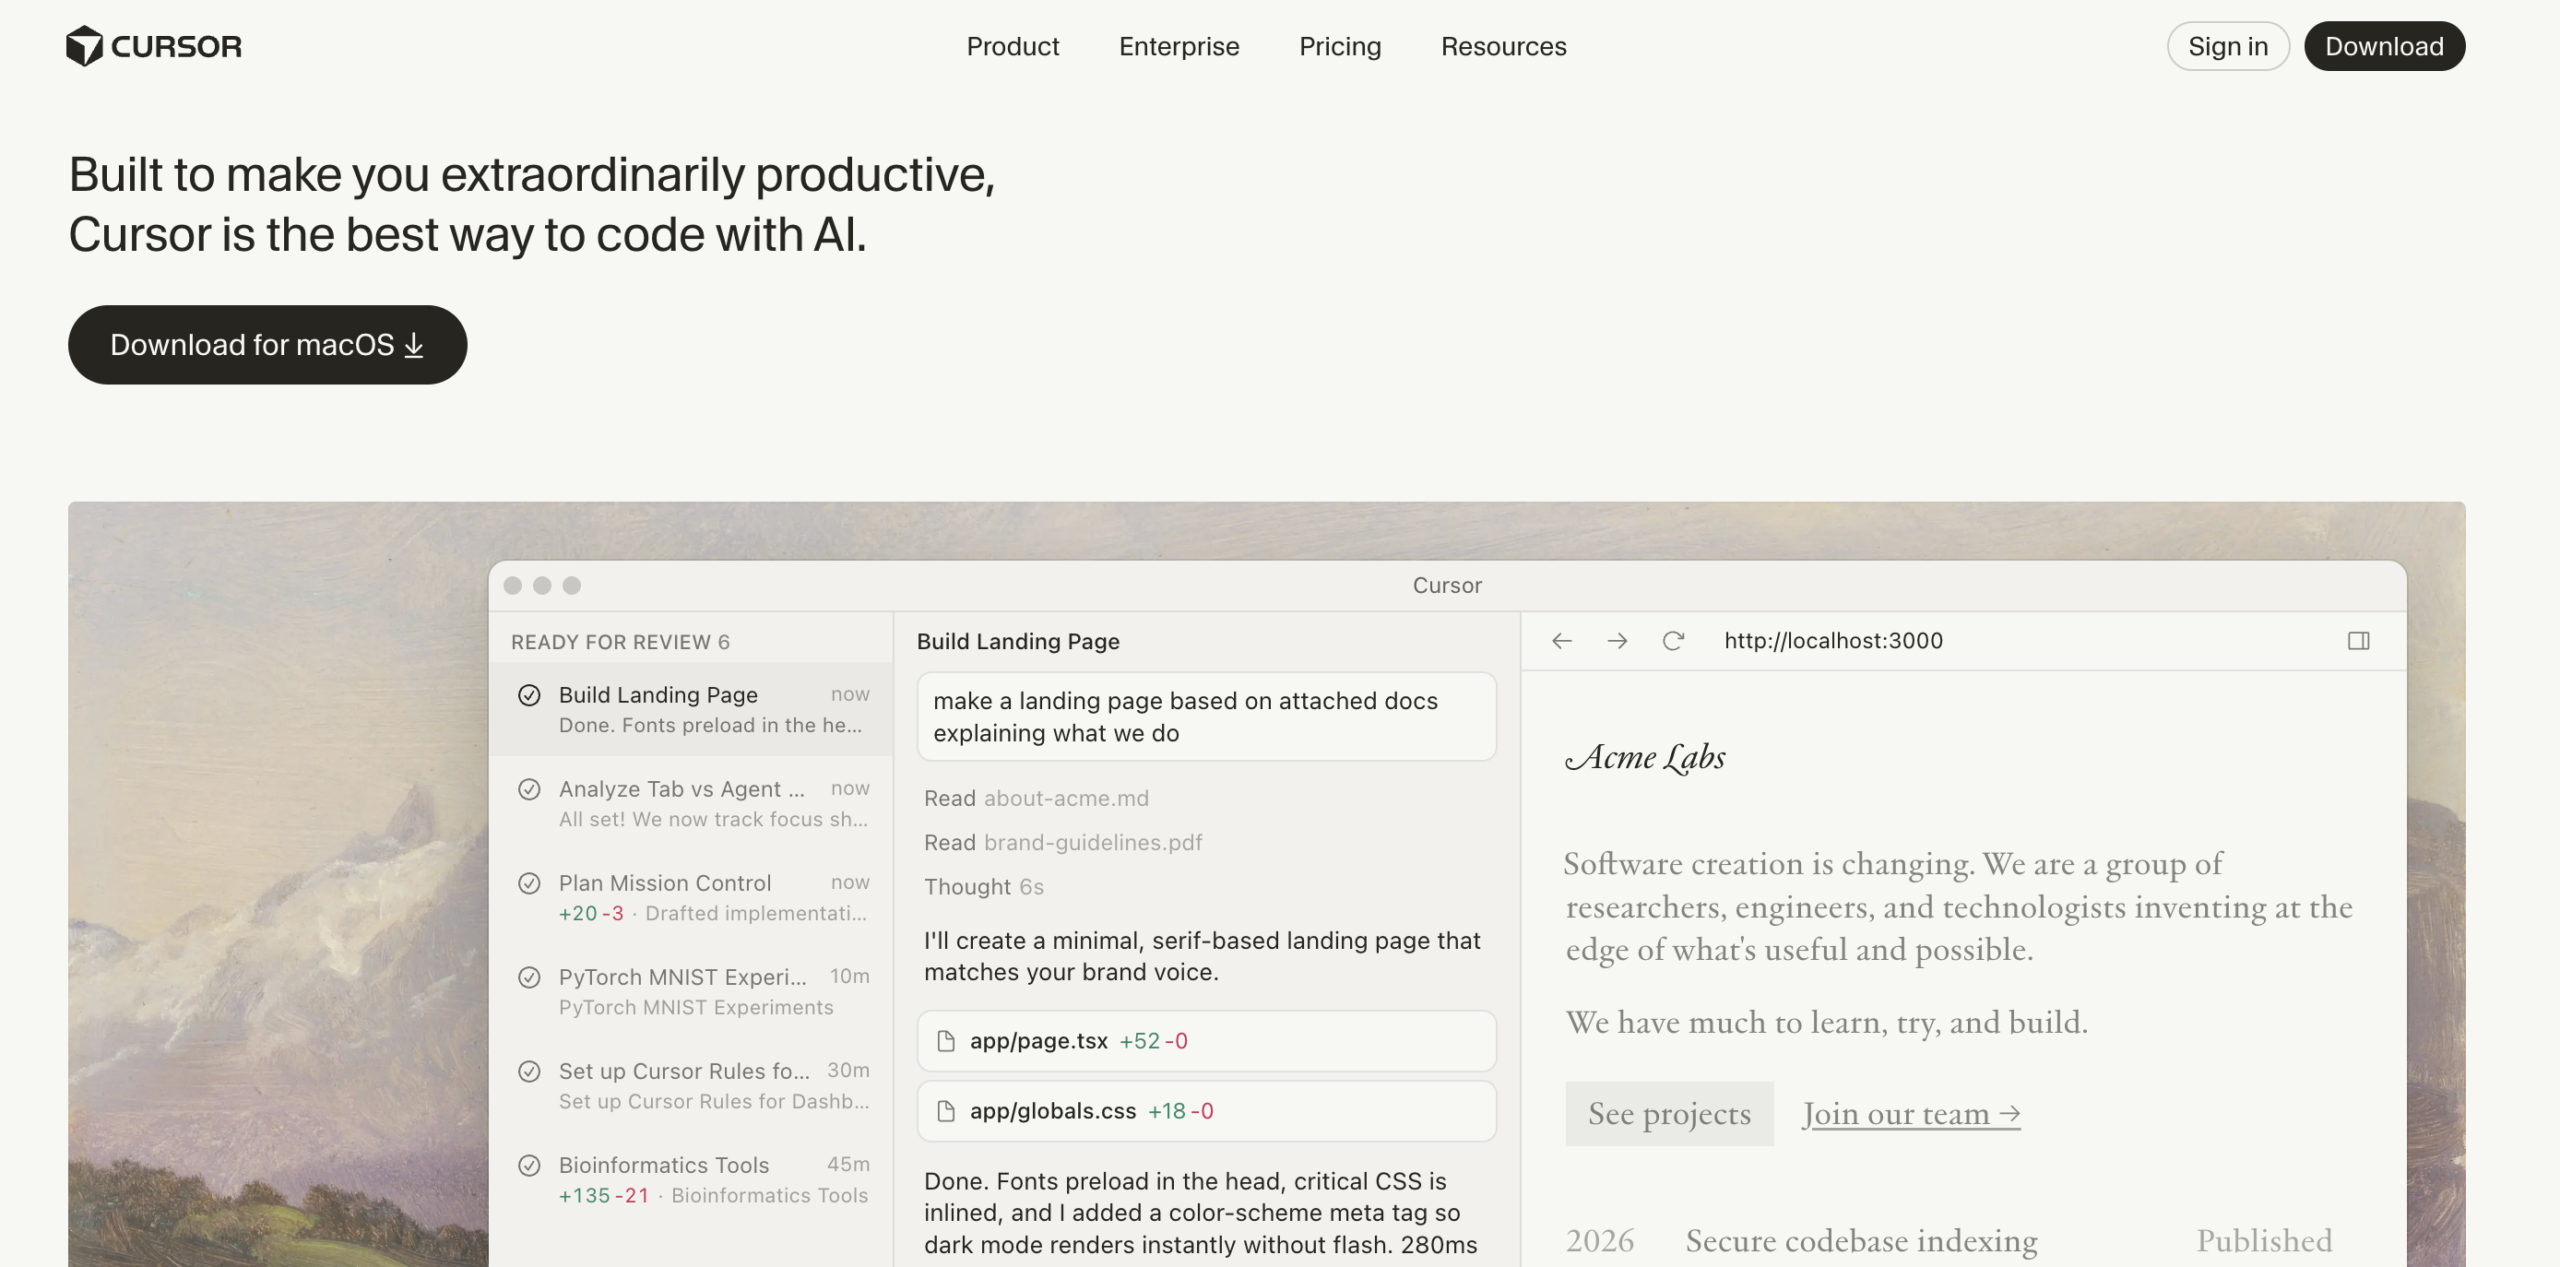
Task: Open the Product menu
Action: (1012, 46)
